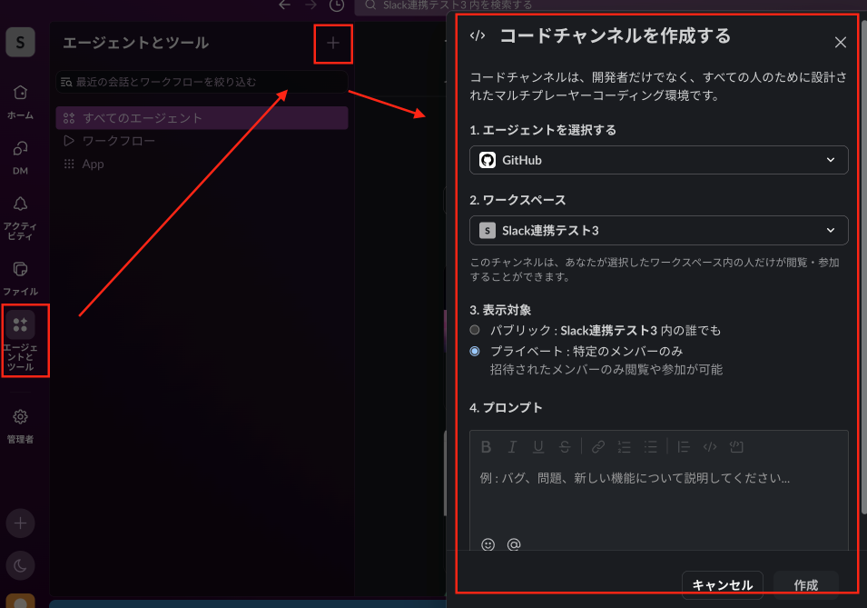867x608 pixels.
Task: Insert a link in prompt editor
Action: click(x=598, y=447)
